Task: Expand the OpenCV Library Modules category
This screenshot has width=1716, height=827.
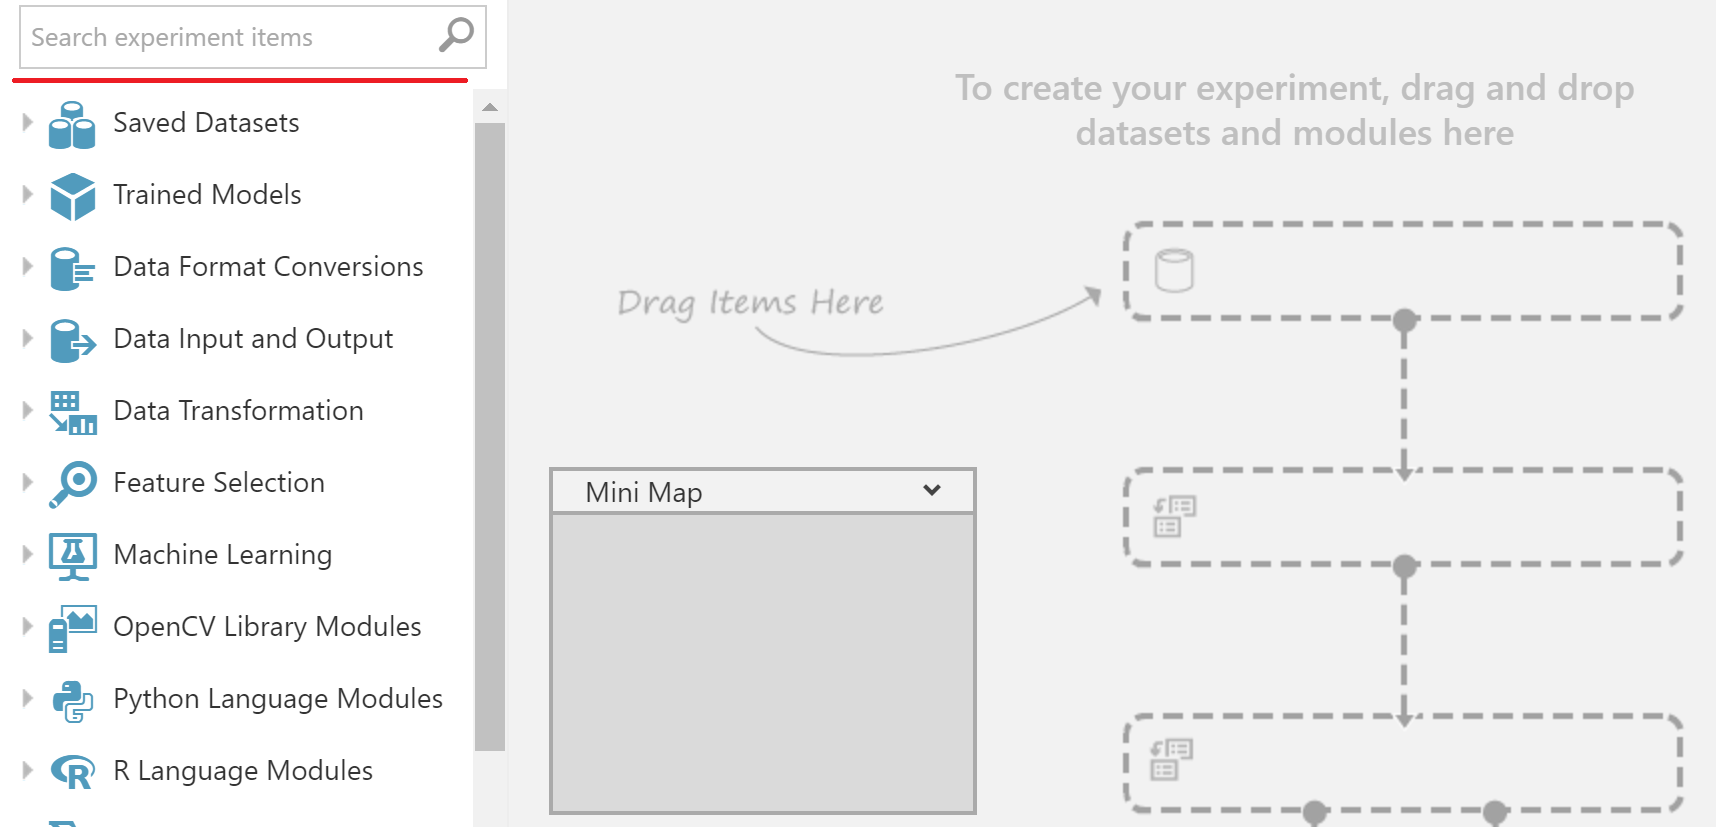Action: [x=27, y=626]
